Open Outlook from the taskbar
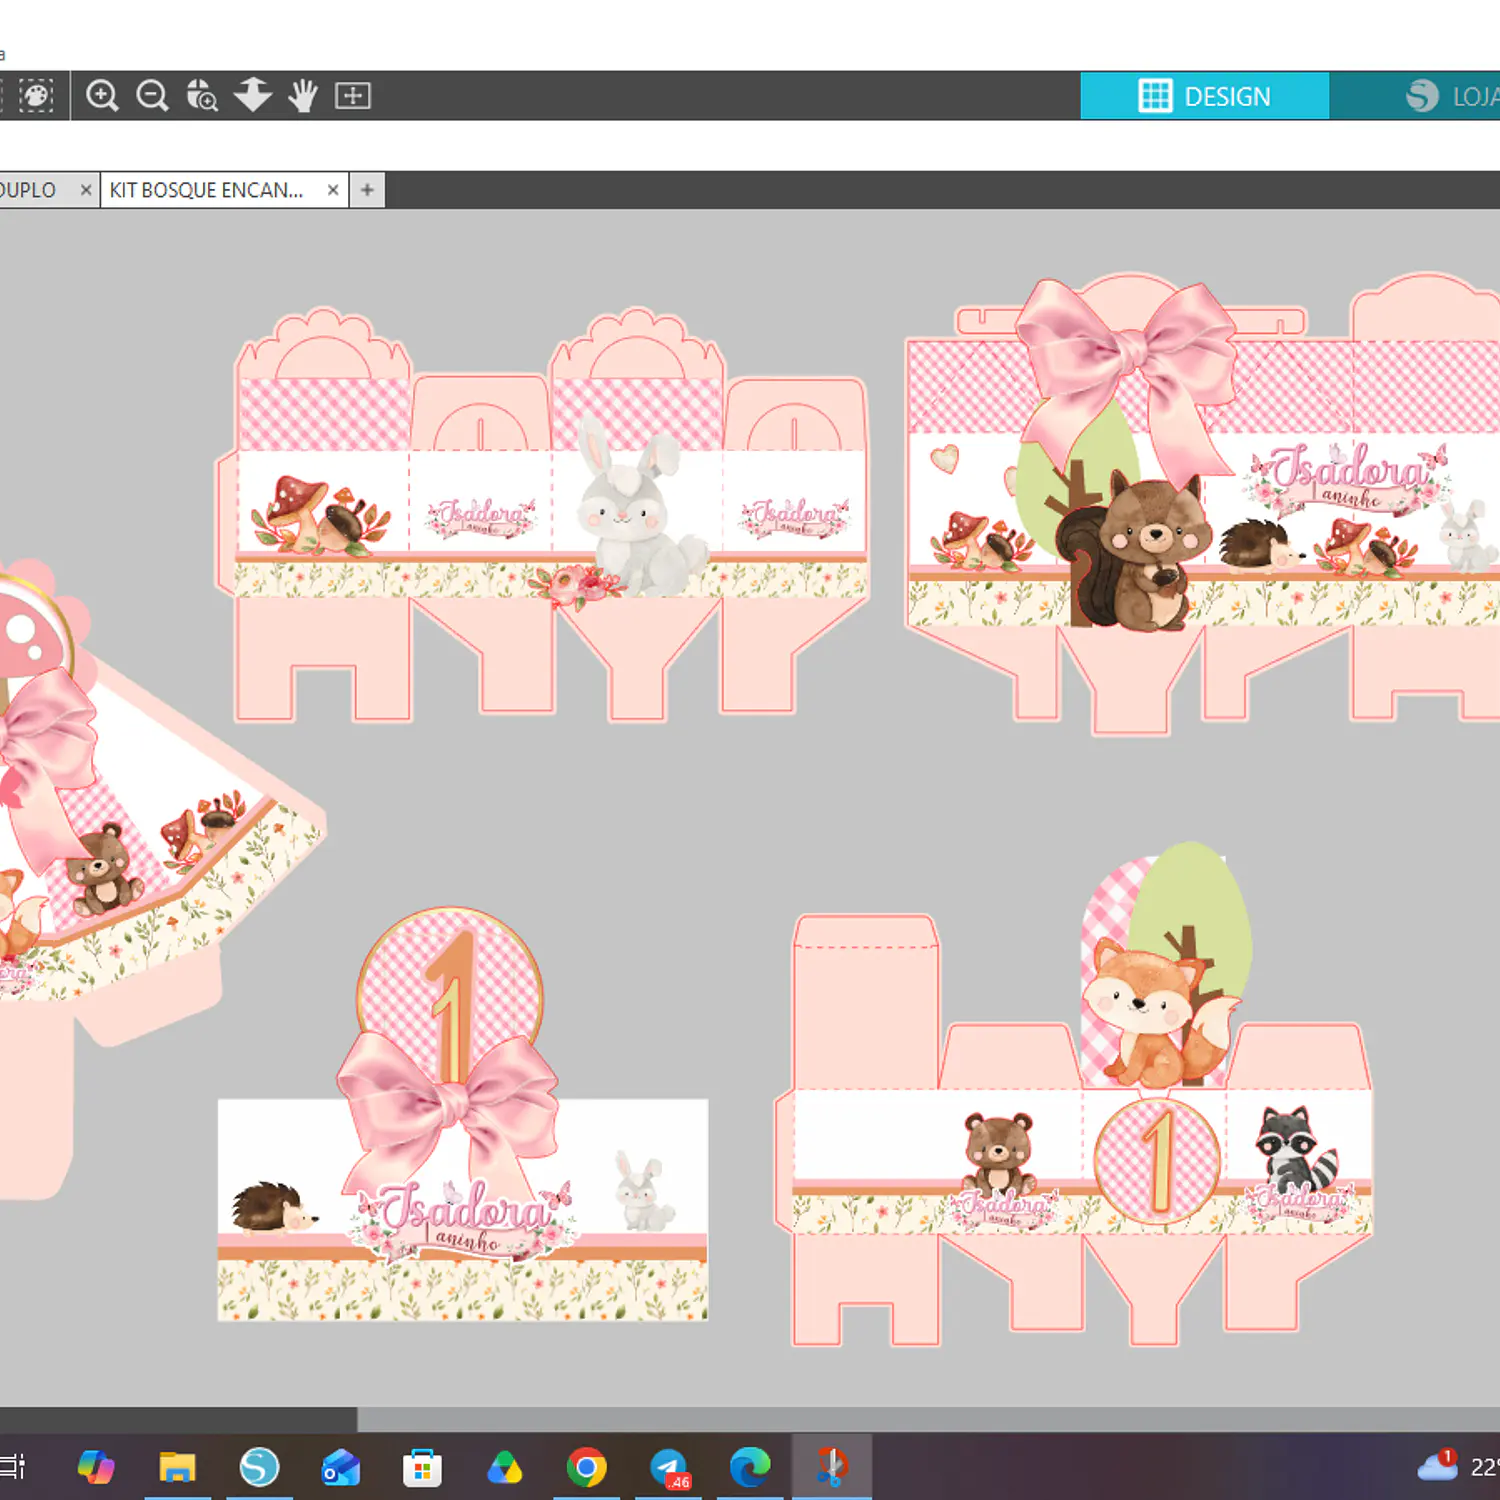The image size is (1500, 1500). pyautogui.click(x=340, y=1467)
